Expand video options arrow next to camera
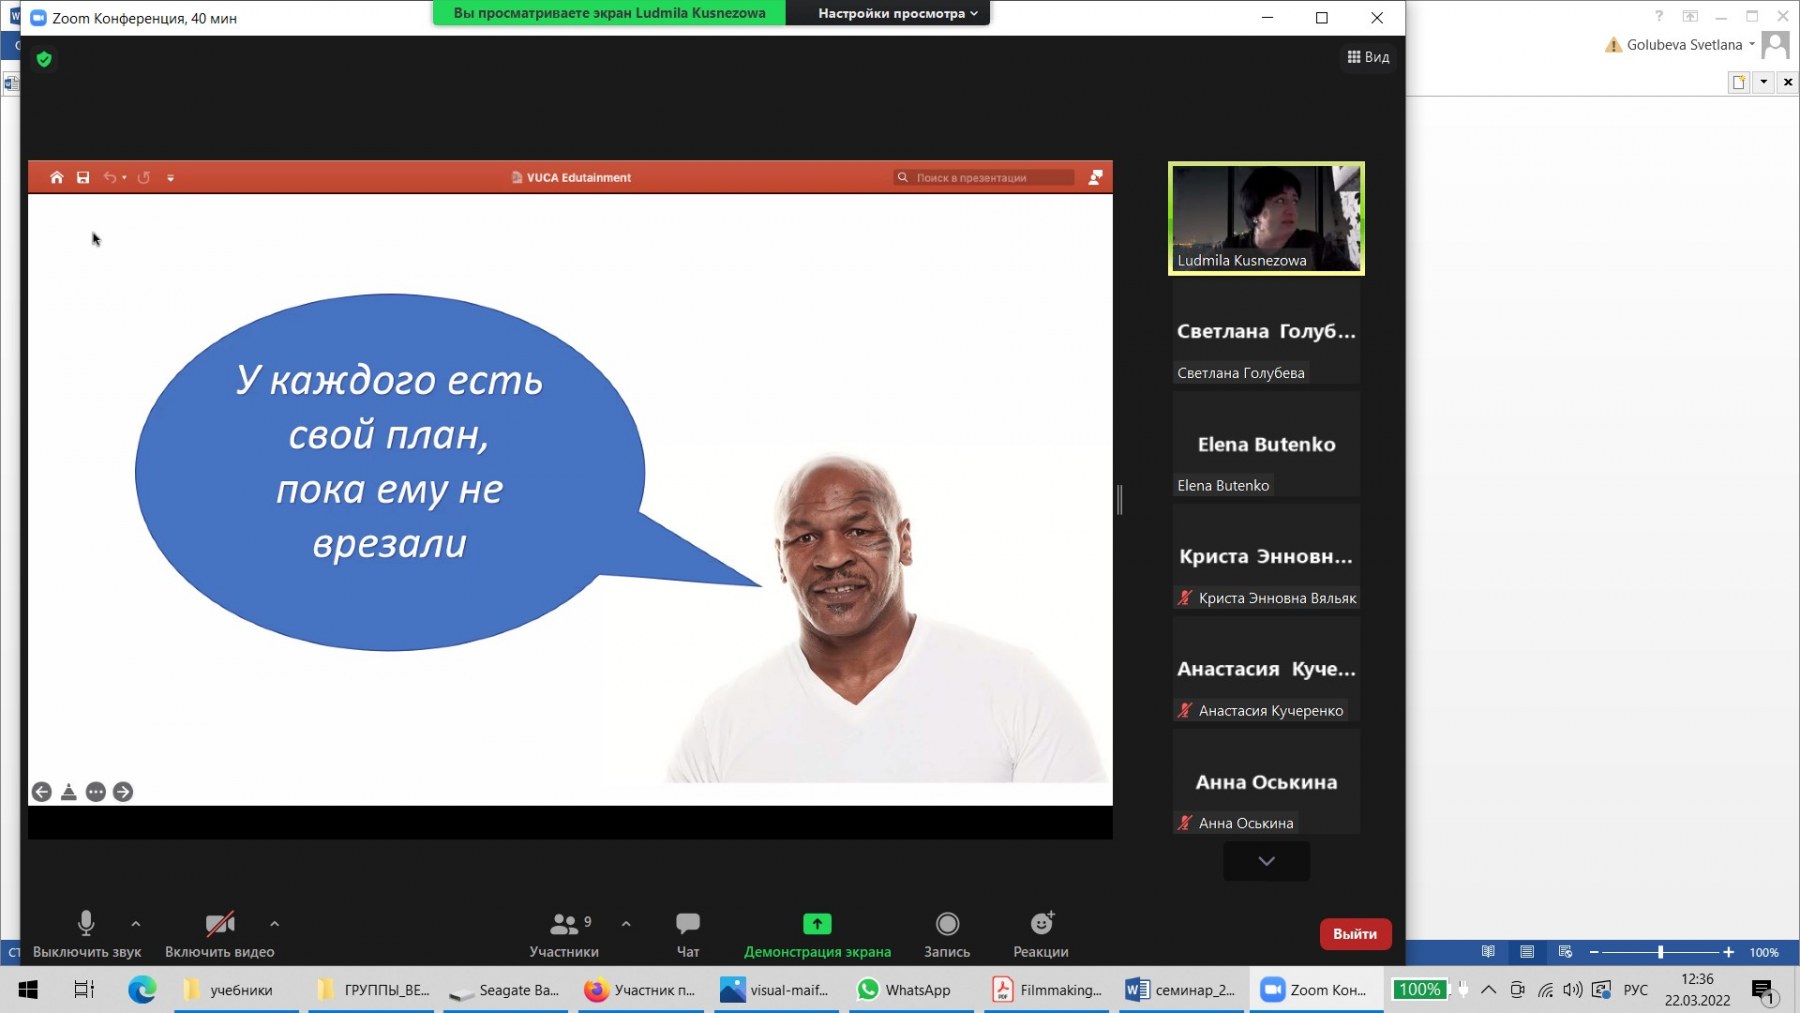The image size is (1800, 1013). tap(275, 924)
